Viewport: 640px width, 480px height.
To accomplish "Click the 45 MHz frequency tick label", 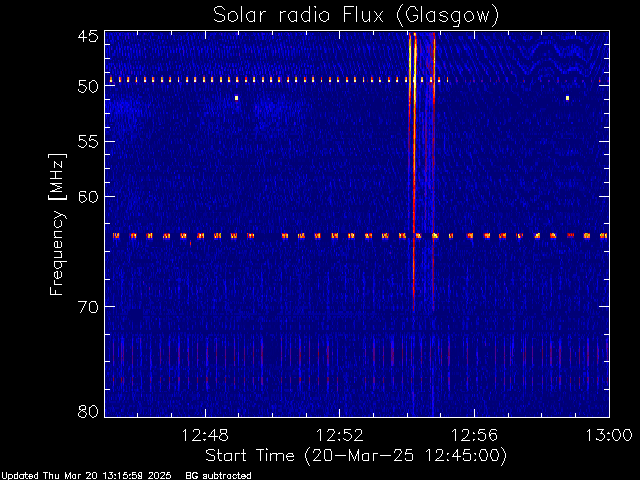I will click(x=88, y=36).
